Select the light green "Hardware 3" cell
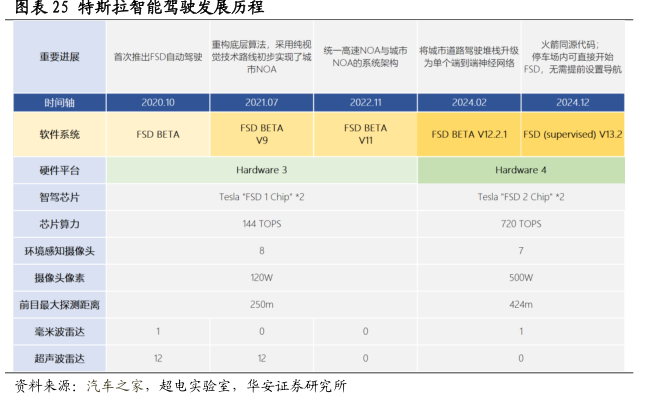Screen dimensions: 645x401 [261, 171]
